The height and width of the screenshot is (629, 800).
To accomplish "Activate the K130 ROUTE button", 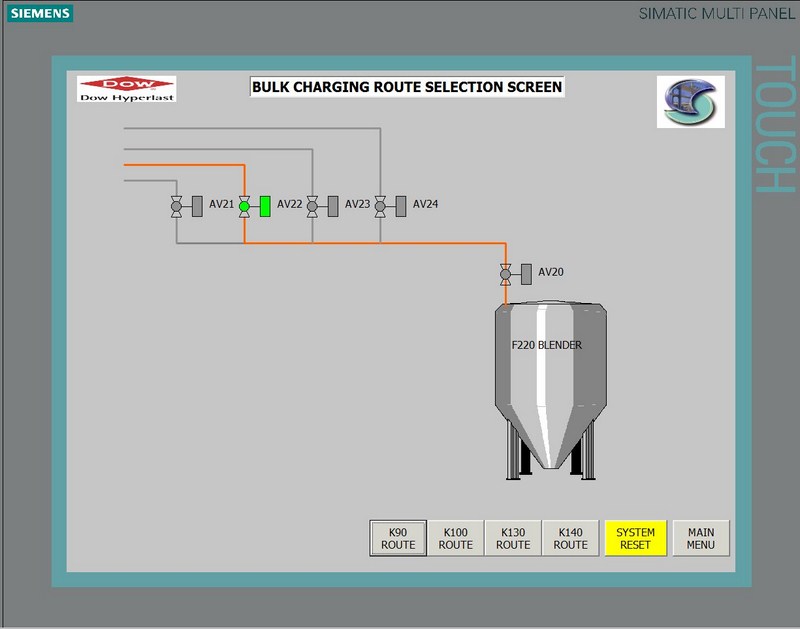I will [x=513, y=538].
